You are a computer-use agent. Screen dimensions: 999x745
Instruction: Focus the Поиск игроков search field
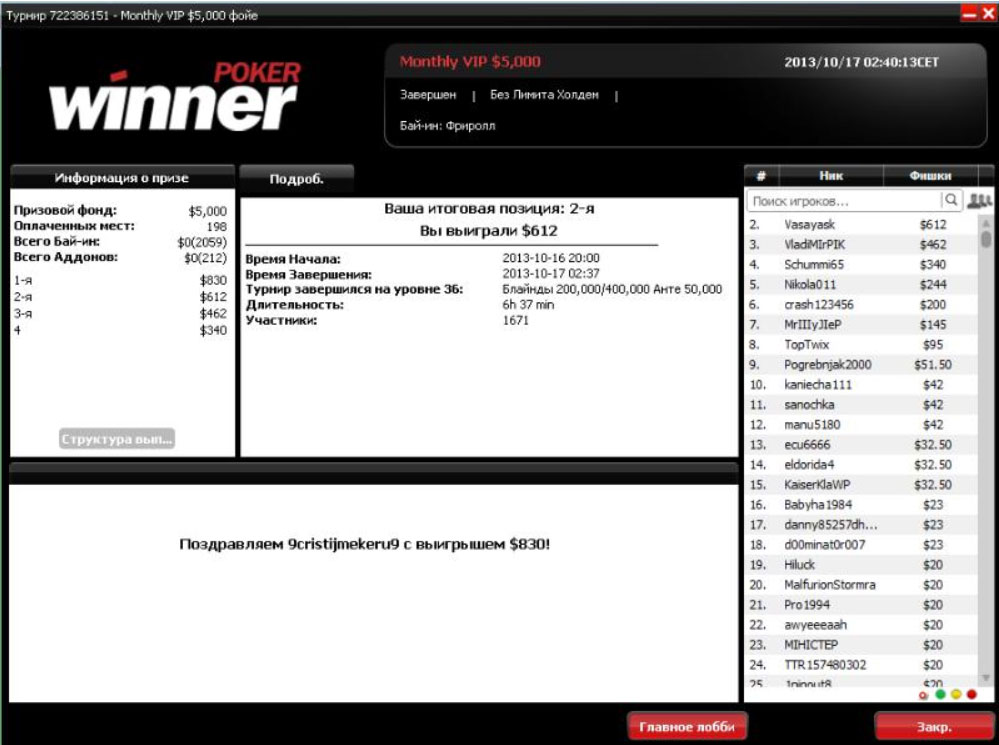pyautogui.click(x=844, y=201)
